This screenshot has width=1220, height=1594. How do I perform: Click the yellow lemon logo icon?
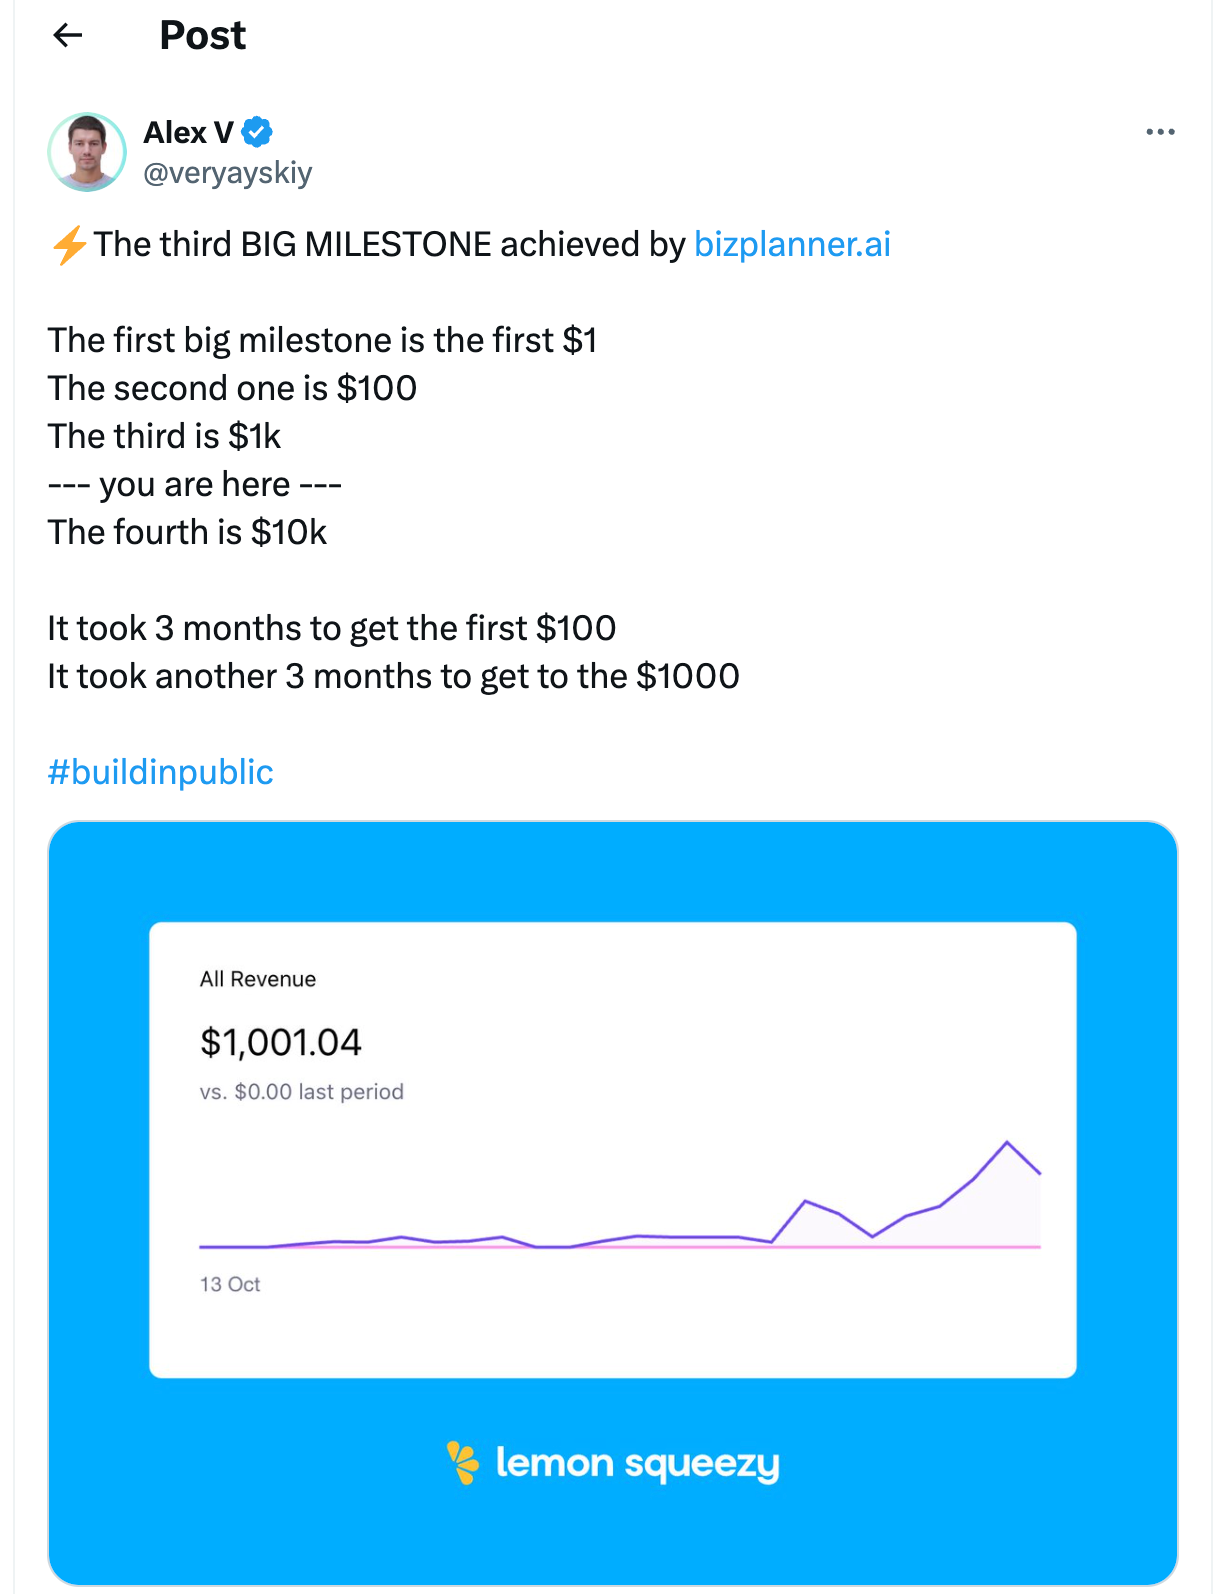coord(462,1462)
